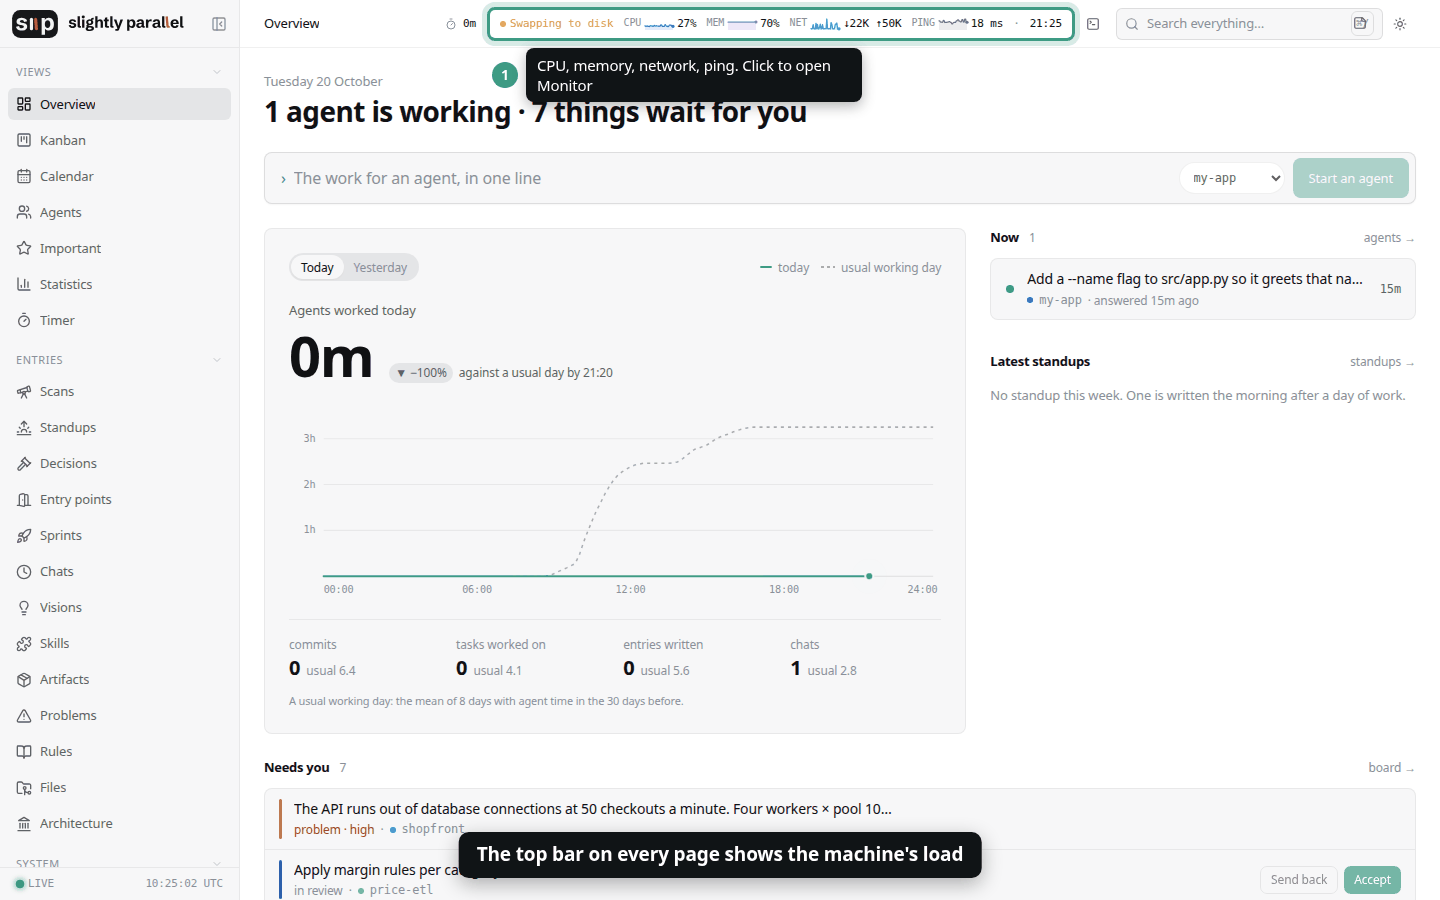This screenshot has height=900, width=1440.
Task: Switch chart to Yesterday tab
Action: 380,267
